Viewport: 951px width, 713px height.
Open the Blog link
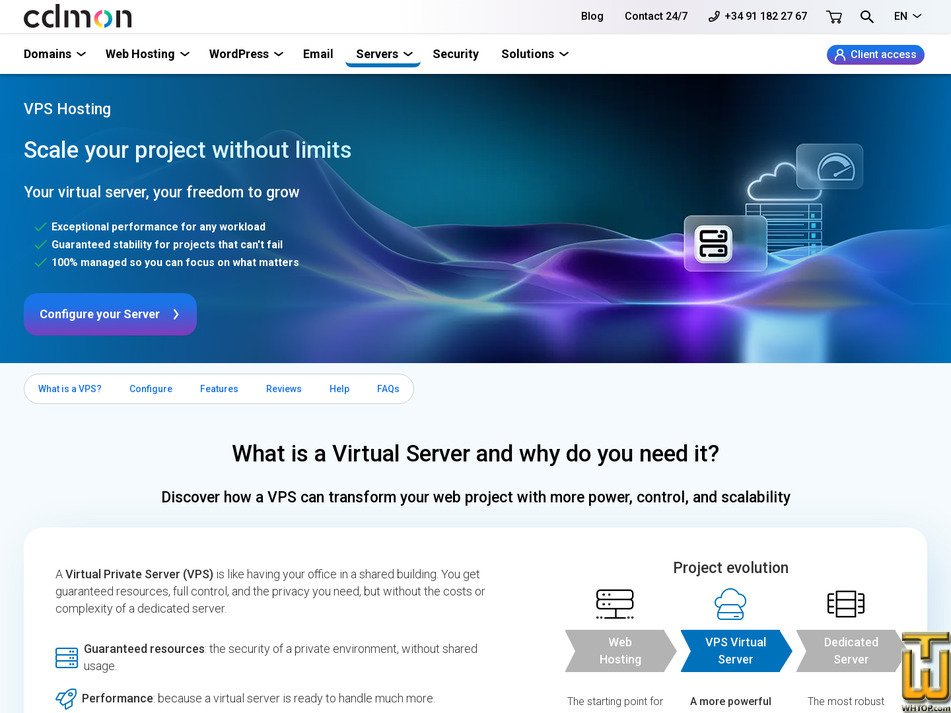pyautogui.click(x=592, y=16)
